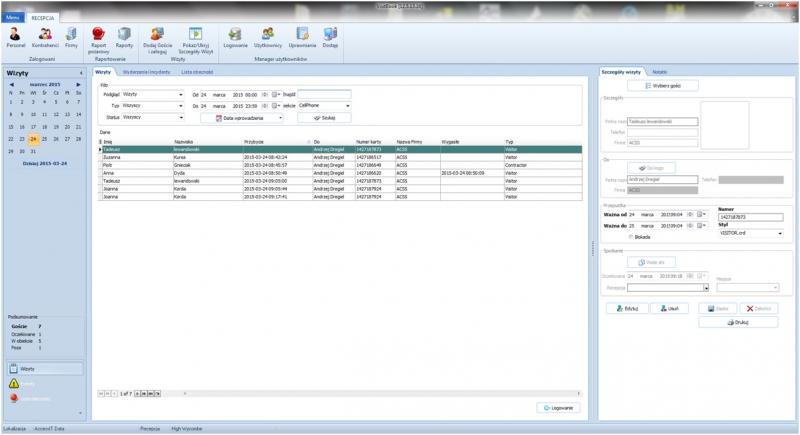The width and height of the screenshot is (800, 435).
Task: Expand the navigation overflow arrow at bottom
Action: [x=81, y=413]
